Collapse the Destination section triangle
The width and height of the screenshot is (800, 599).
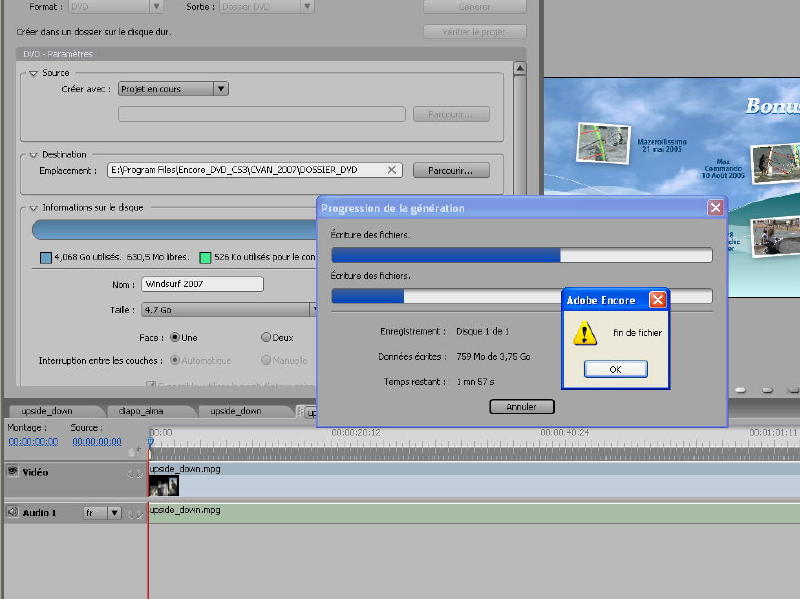pyautogui.click(x=34, y=155)
